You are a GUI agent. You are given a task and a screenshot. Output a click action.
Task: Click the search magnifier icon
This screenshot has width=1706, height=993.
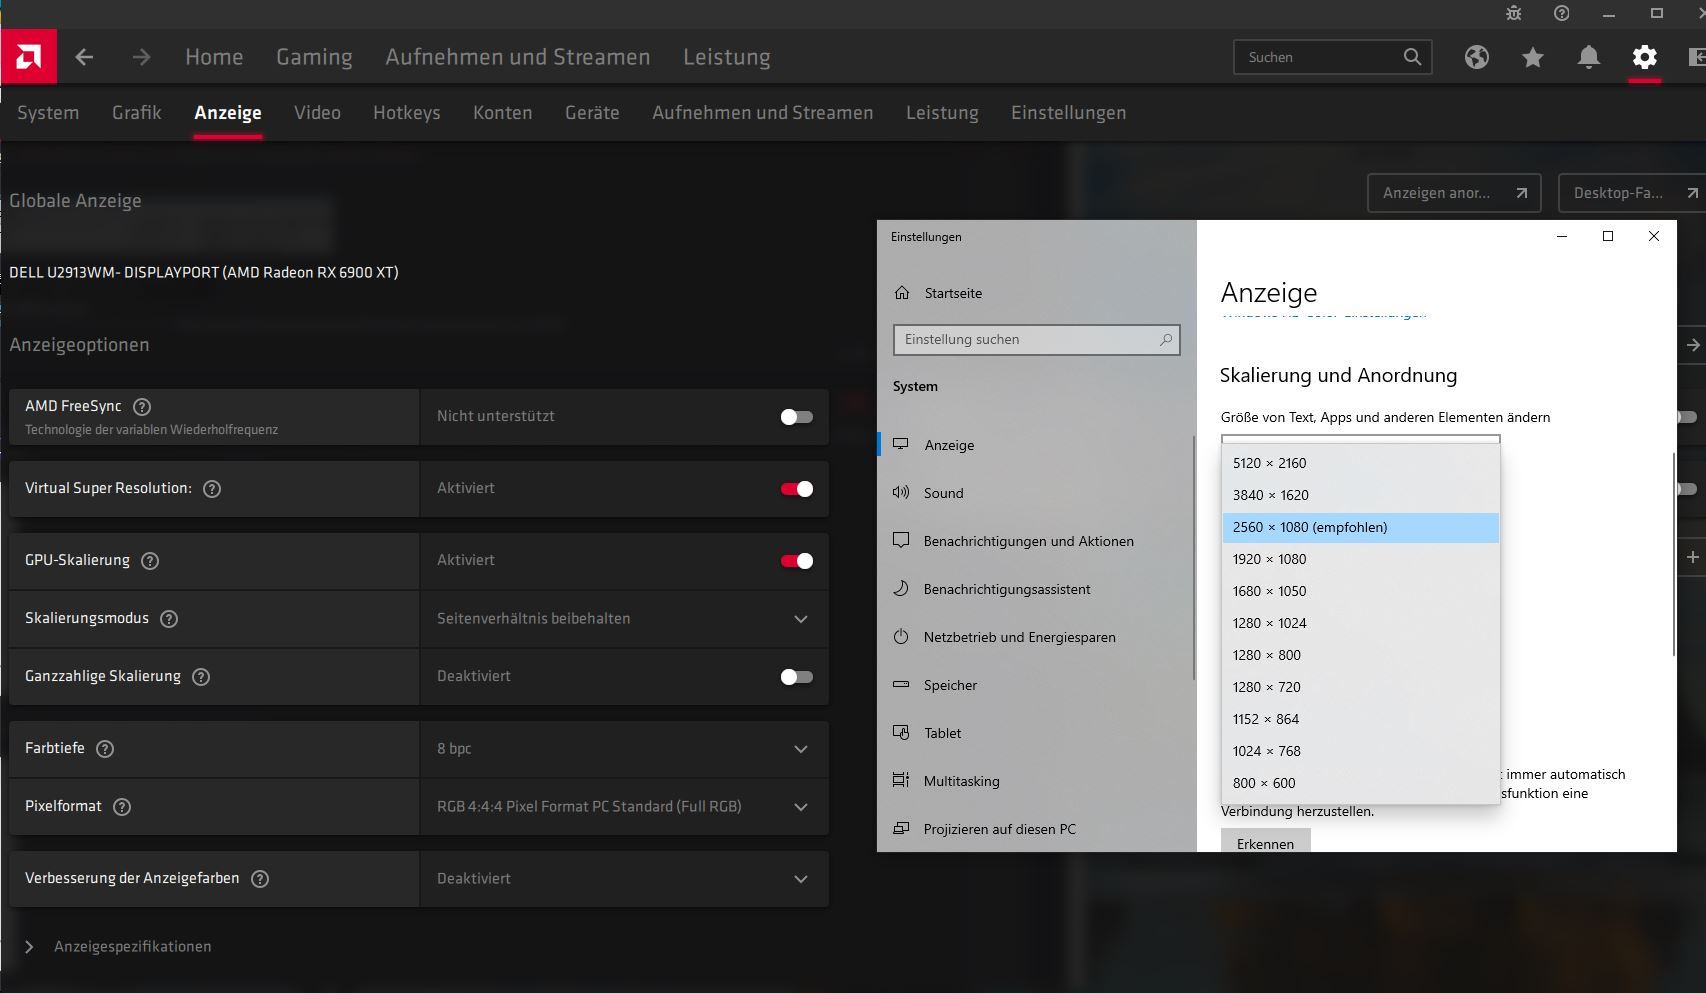tap(1412, 57)
